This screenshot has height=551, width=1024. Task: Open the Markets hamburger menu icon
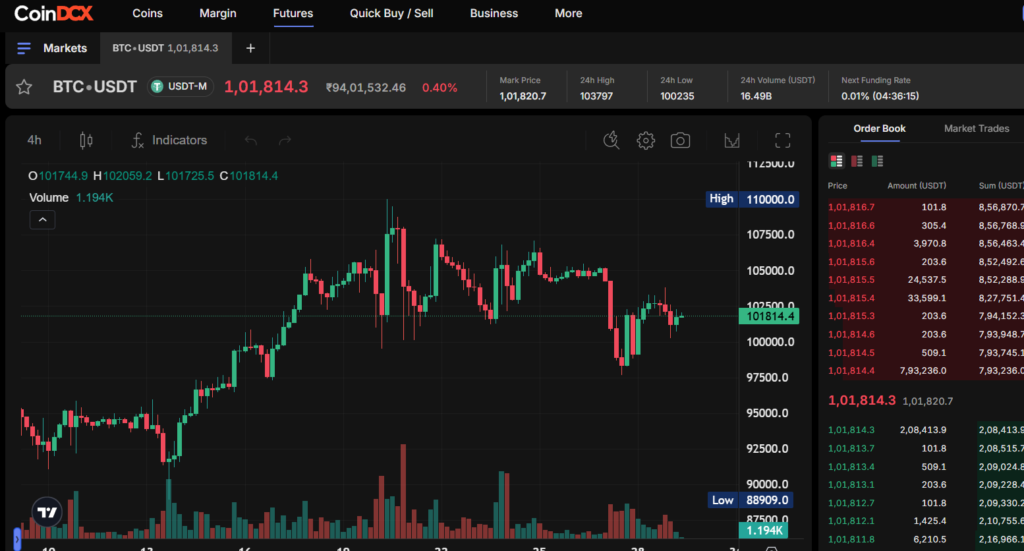pyautogui.click(x=24, y=48)
